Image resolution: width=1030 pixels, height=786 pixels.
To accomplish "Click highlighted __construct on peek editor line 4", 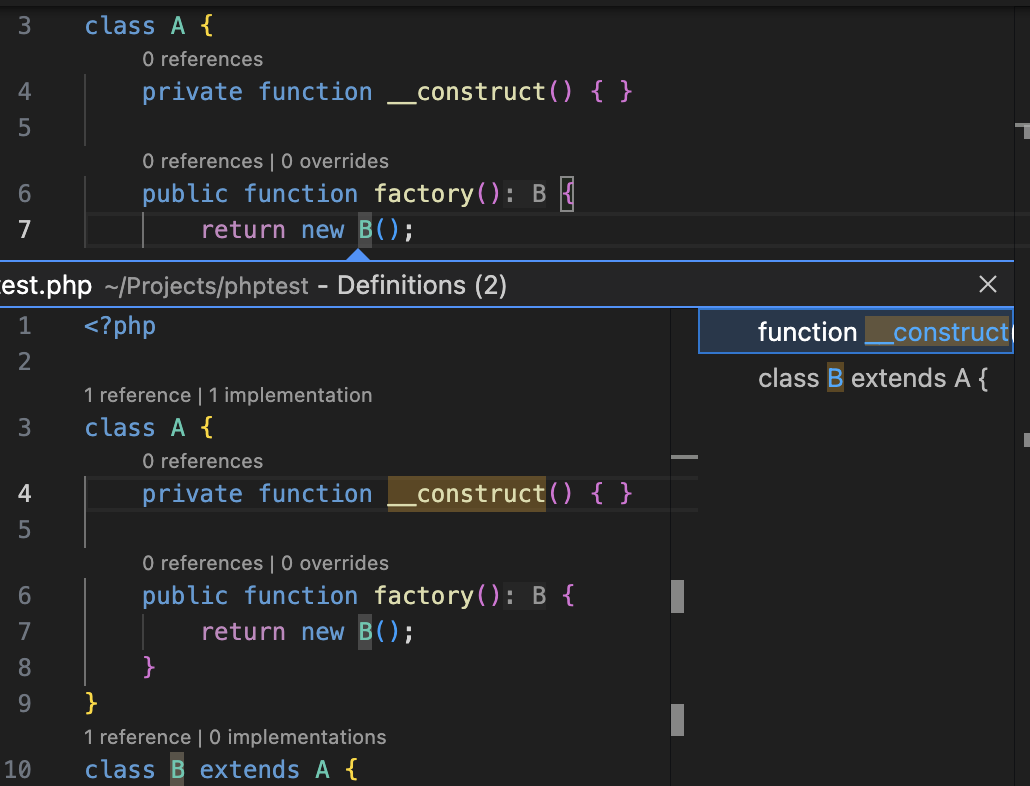I will [466, 494].
